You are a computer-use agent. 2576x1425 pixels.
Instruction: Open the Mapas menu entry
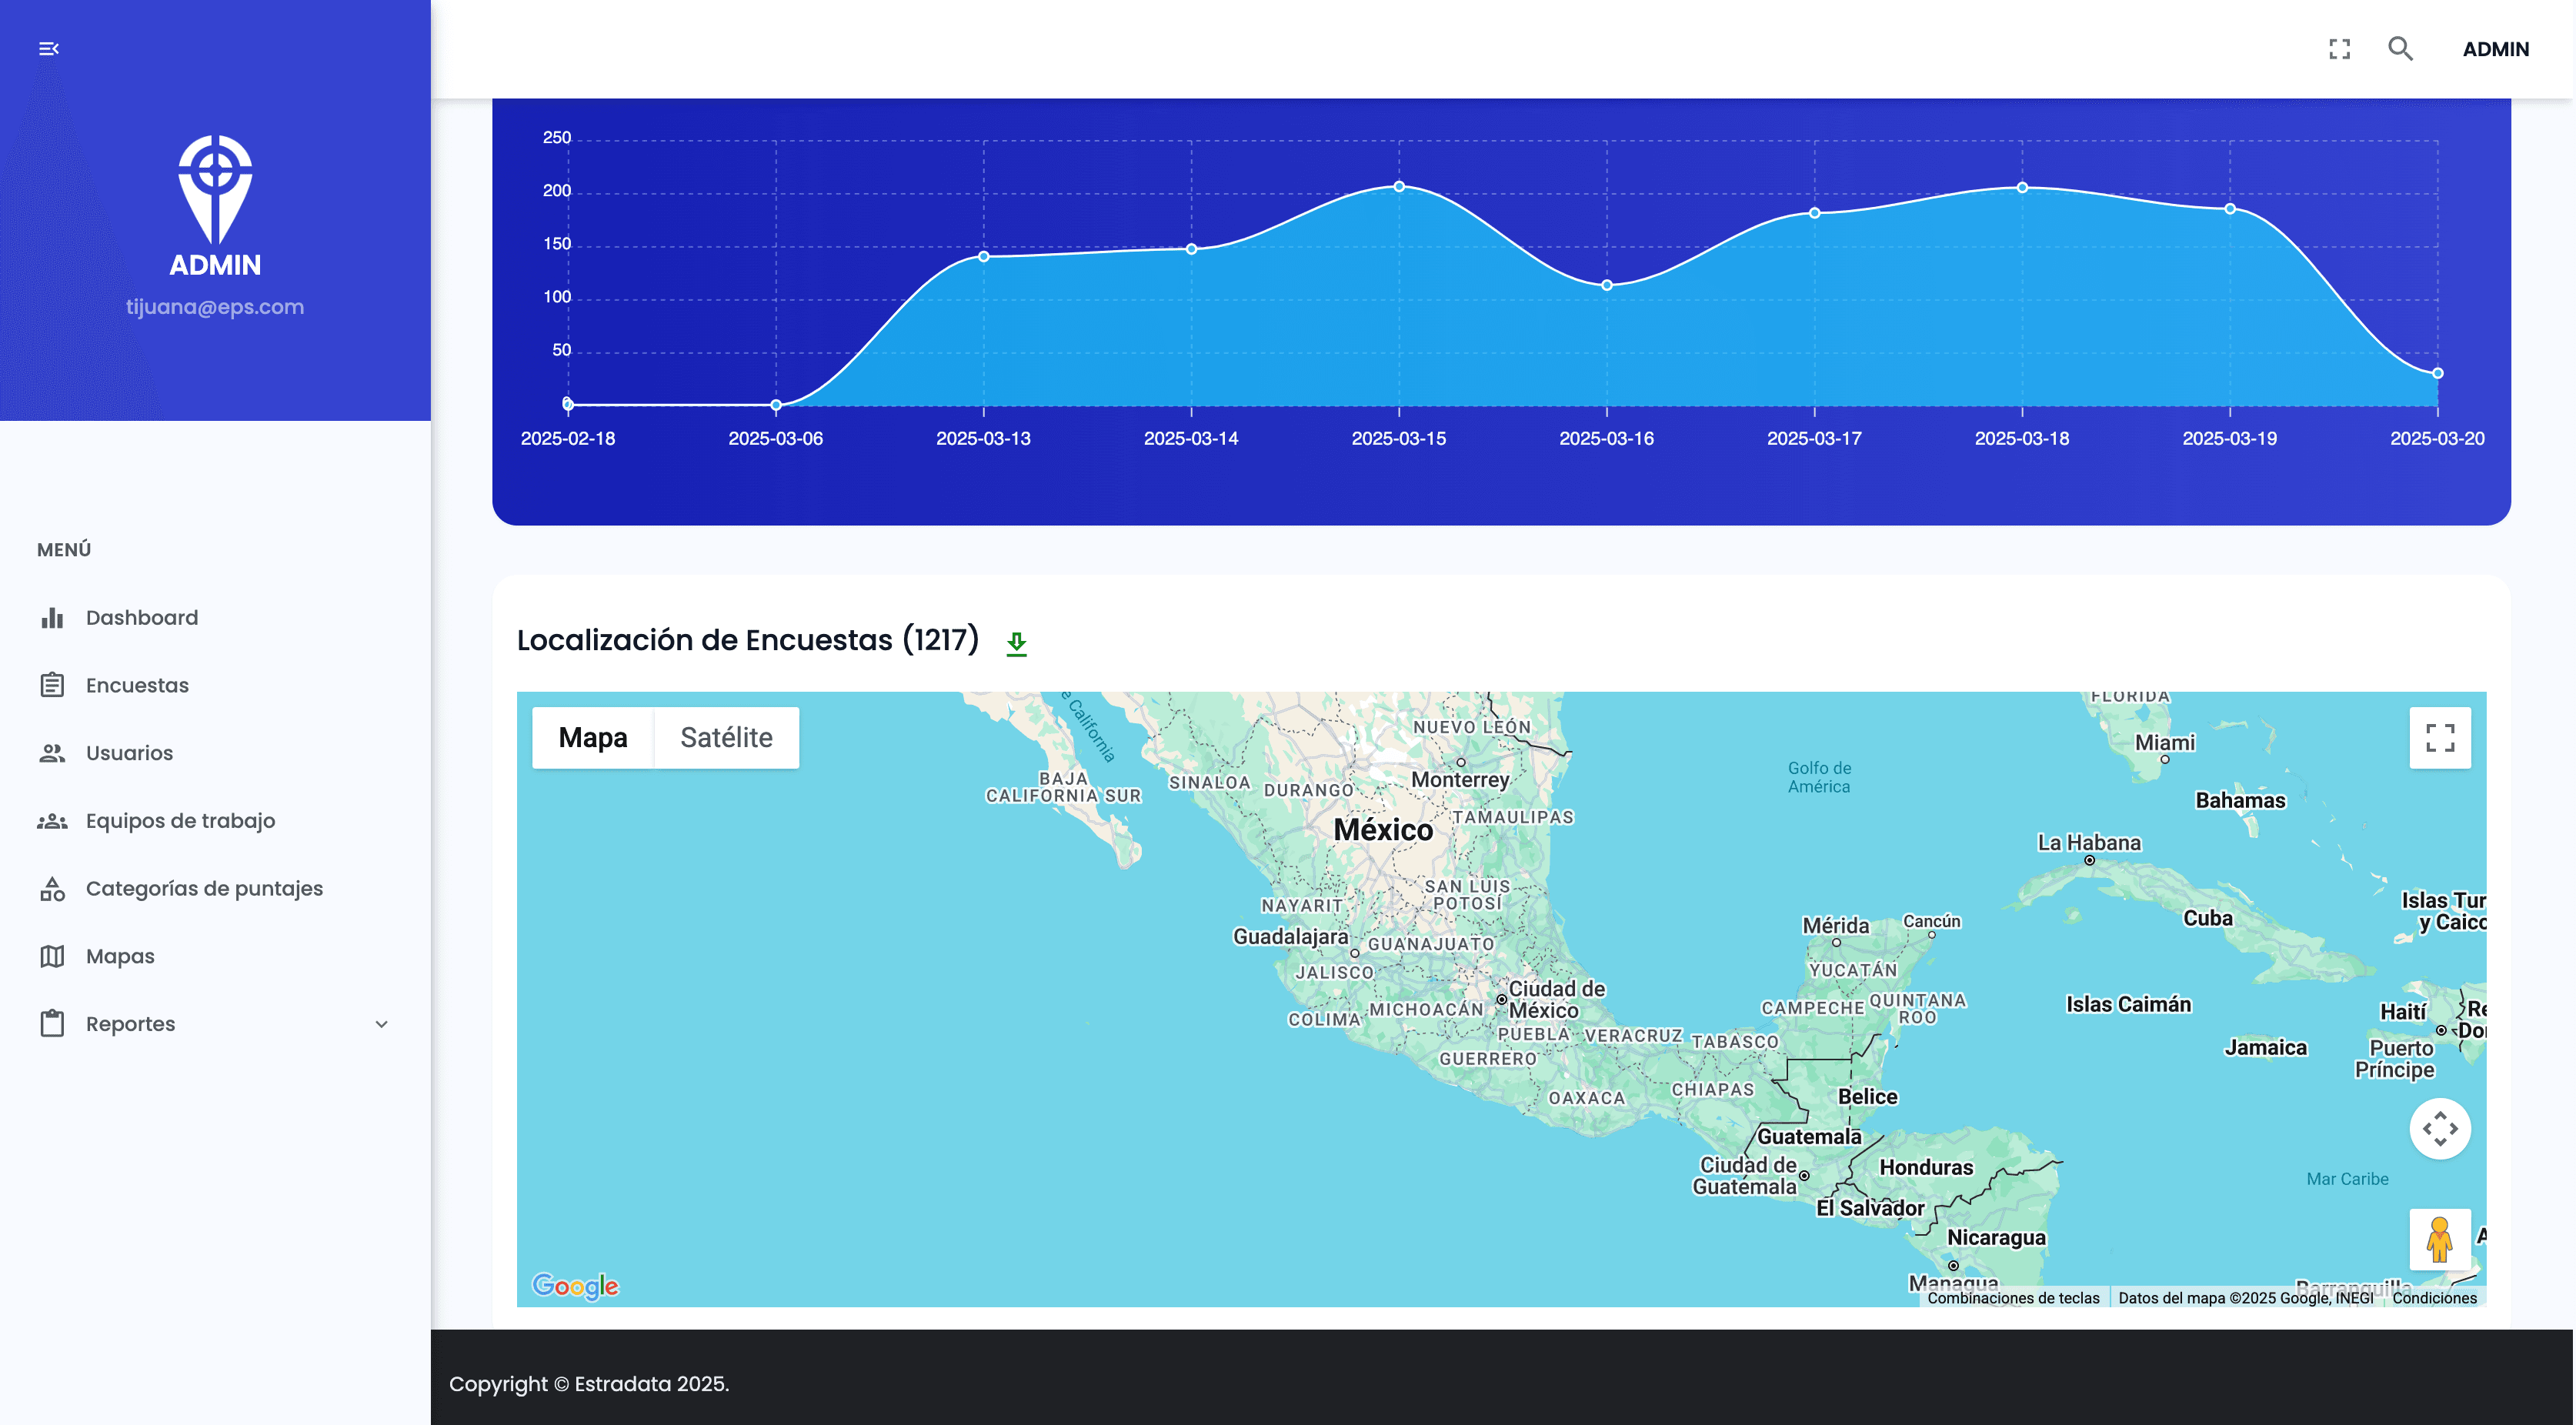tap(120, 956)
